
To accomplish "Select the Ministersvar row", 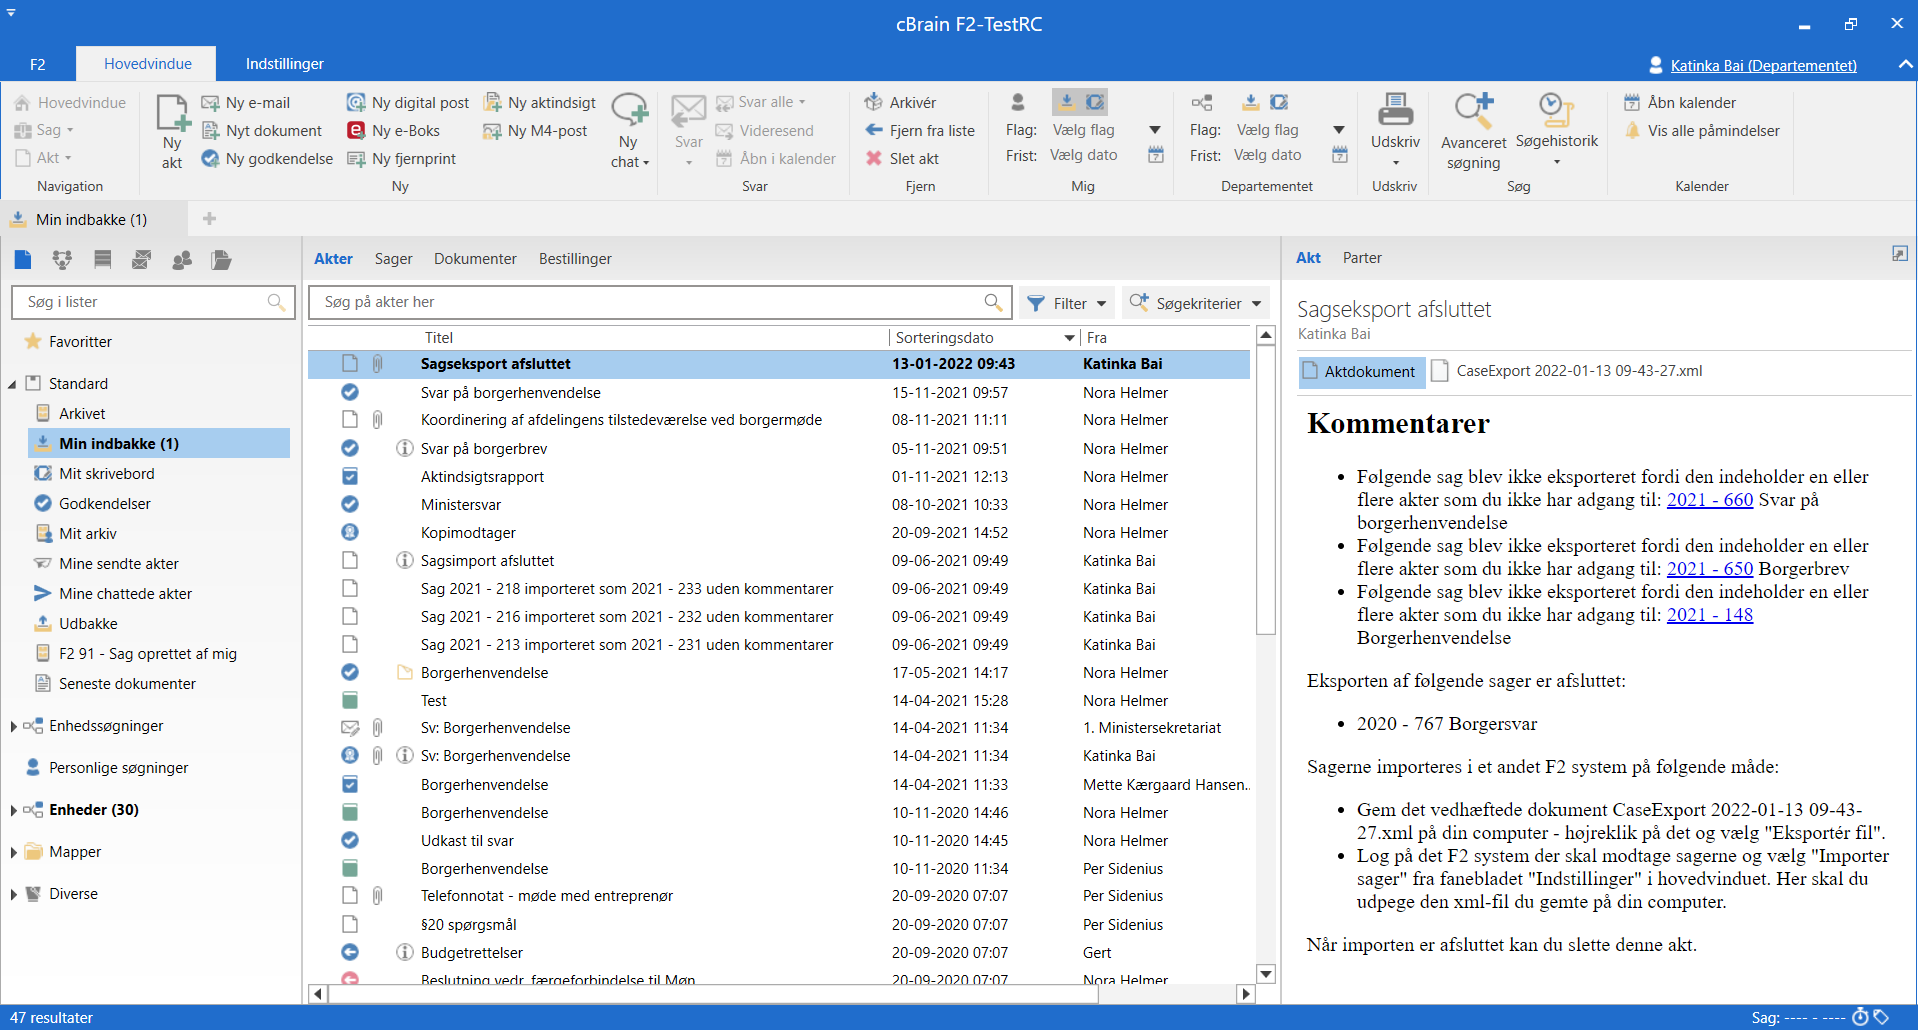I will [779, 505].
